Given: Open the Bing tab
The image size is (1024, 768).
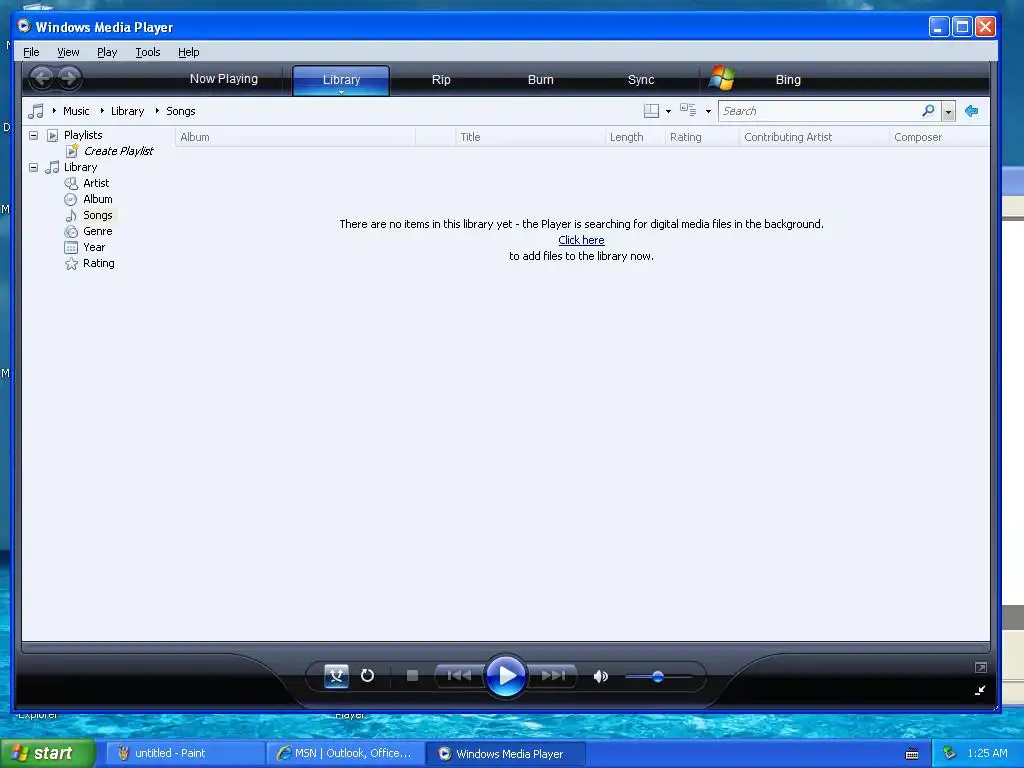Looking at the screenshot, I should click(788, 80).
